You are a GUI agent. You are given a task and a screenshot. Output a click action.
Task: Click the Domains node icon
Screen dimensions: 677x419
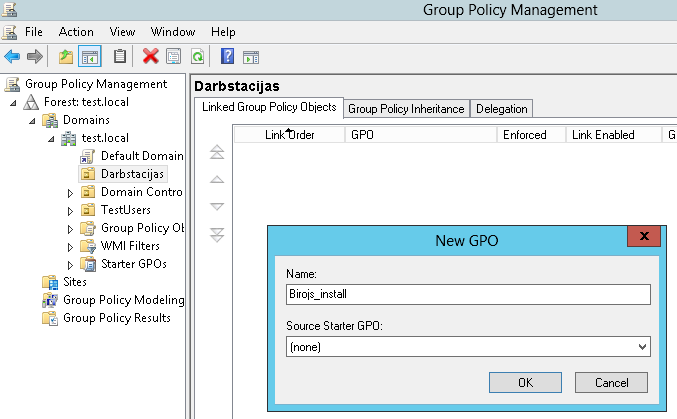click(50, 120)
